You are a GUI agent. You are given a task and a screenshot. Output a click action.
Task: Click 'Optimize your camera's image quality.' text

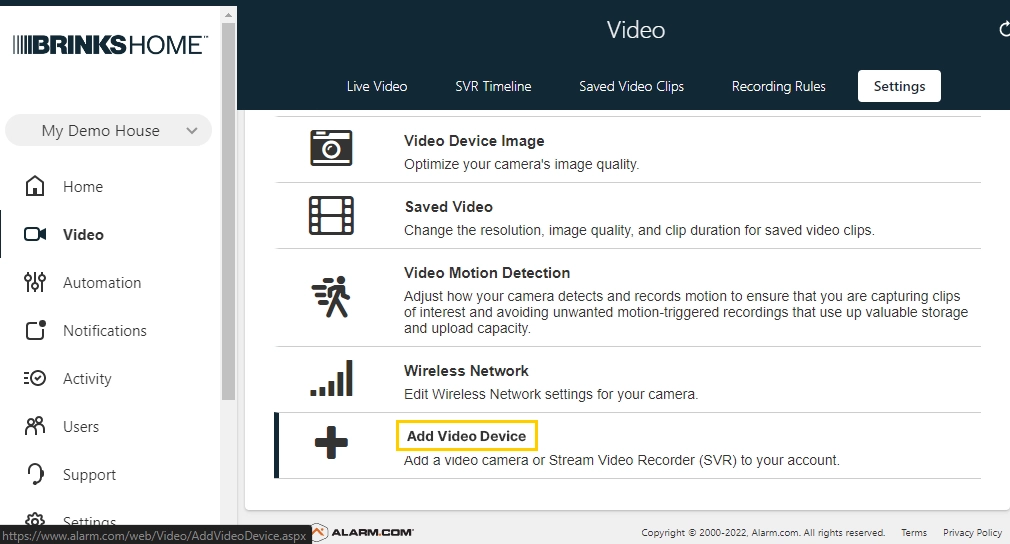pyautogui.click(x=521, y=164)
